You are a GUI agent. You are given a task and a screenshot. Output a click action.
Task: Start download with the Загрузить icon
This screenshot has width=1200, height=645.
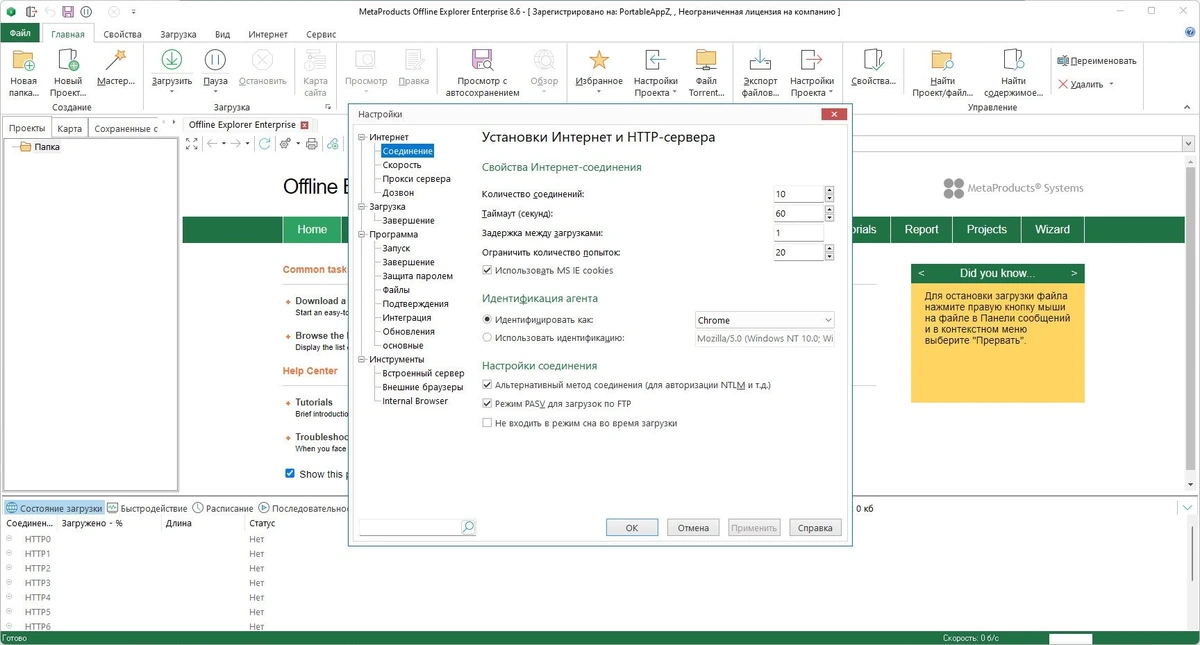tap(172, 60)
